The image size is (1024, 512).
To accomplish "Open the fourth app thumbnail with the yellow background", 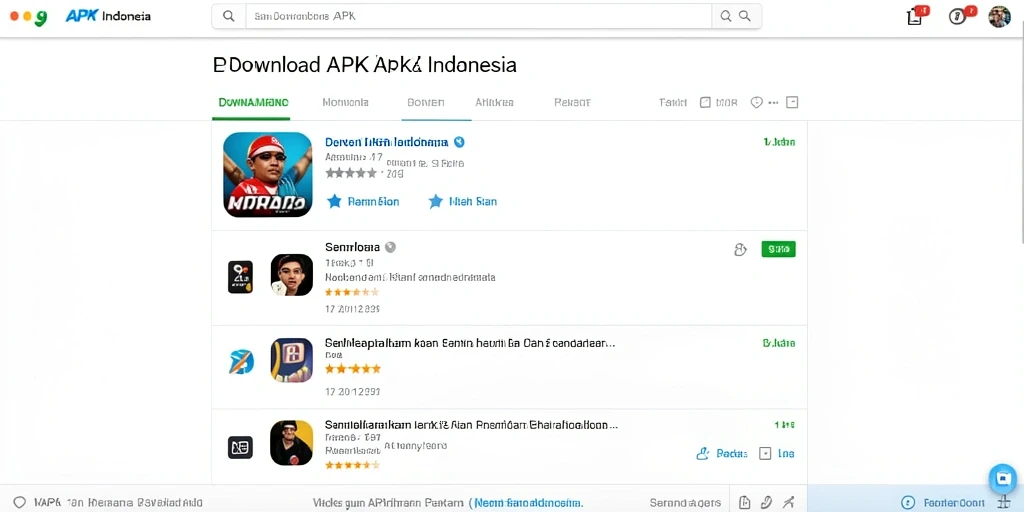I will click(292, 443).
